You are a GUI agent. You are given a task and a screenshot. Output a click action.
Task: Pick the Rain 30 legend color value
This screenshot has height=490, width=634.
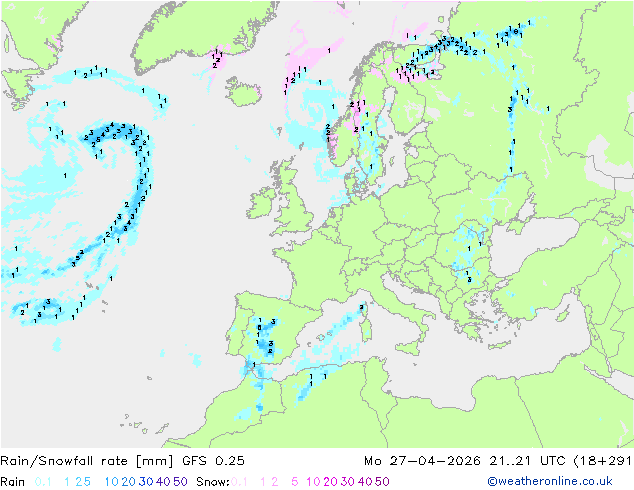coord(146,482)
